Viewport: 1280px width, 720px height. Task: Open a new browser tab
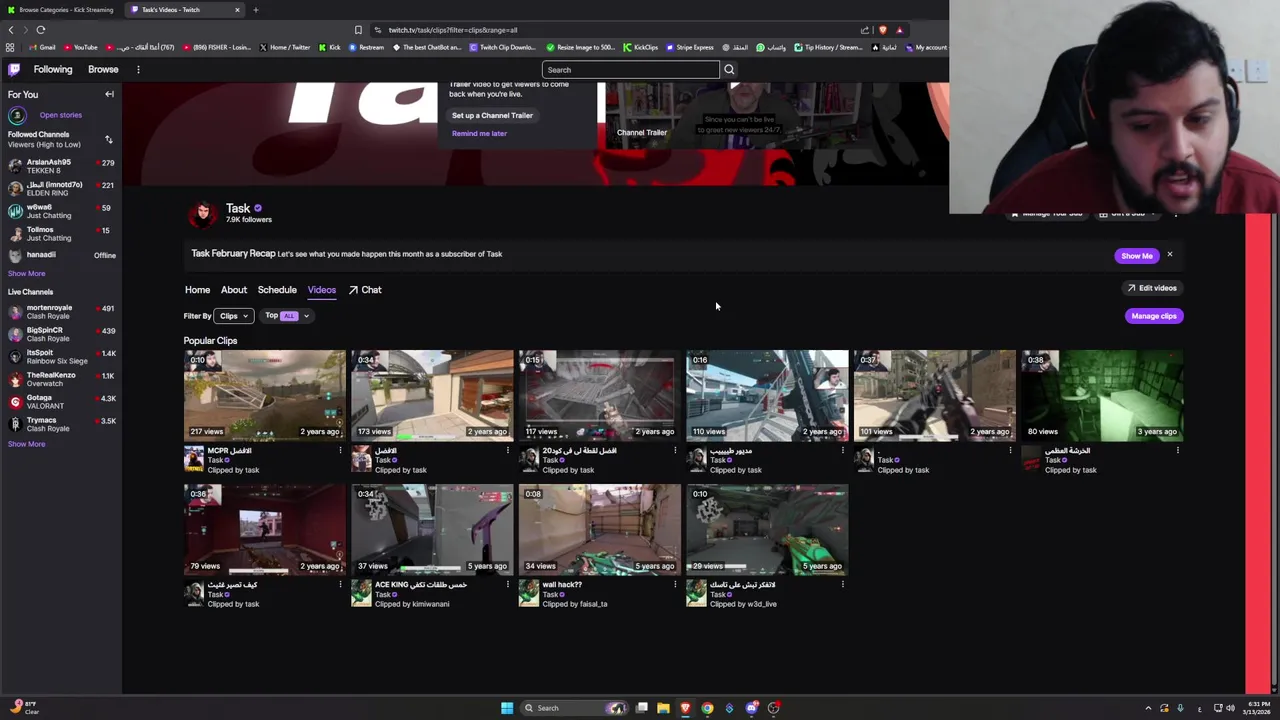[x=255, y=10]
